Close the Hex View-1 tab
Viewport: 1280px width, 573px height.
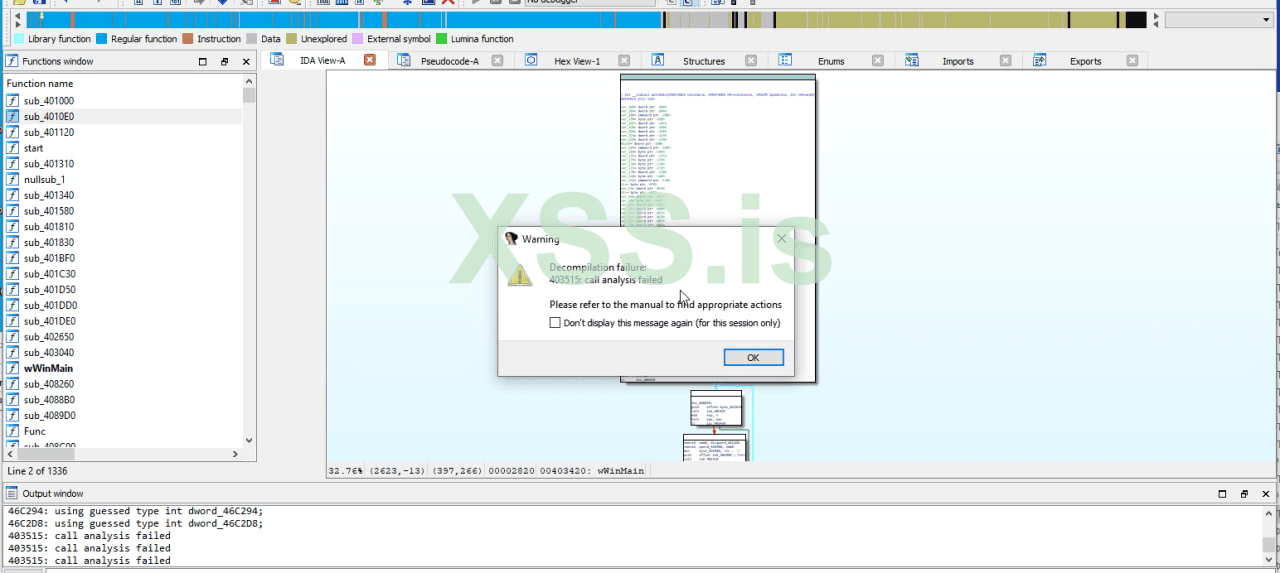(623, 60)
